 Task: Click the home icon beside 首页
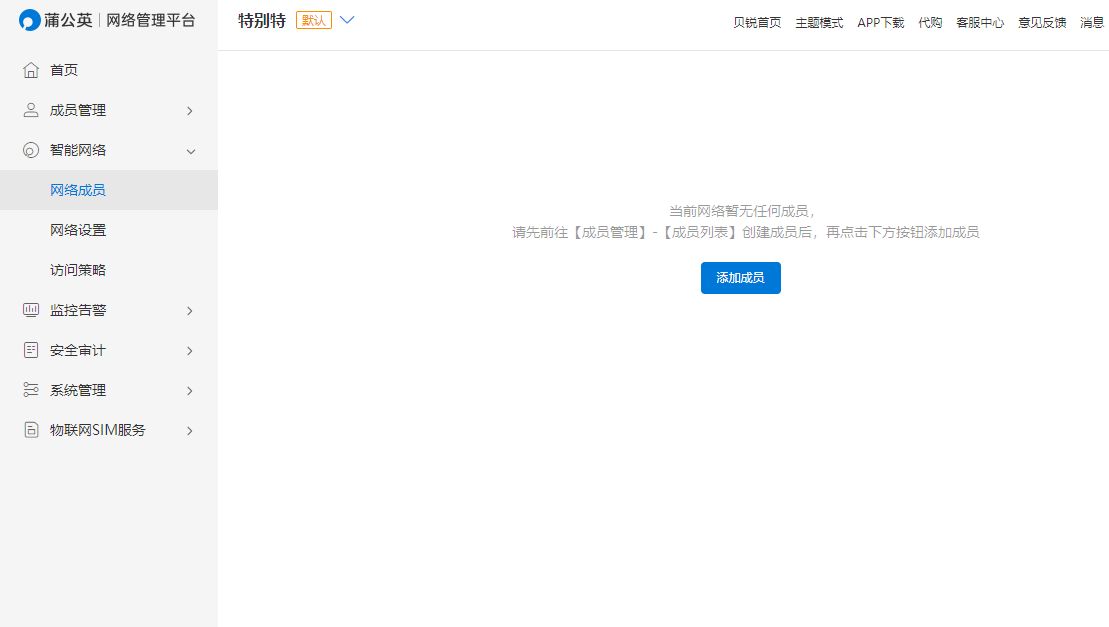[x=31, y=70]
